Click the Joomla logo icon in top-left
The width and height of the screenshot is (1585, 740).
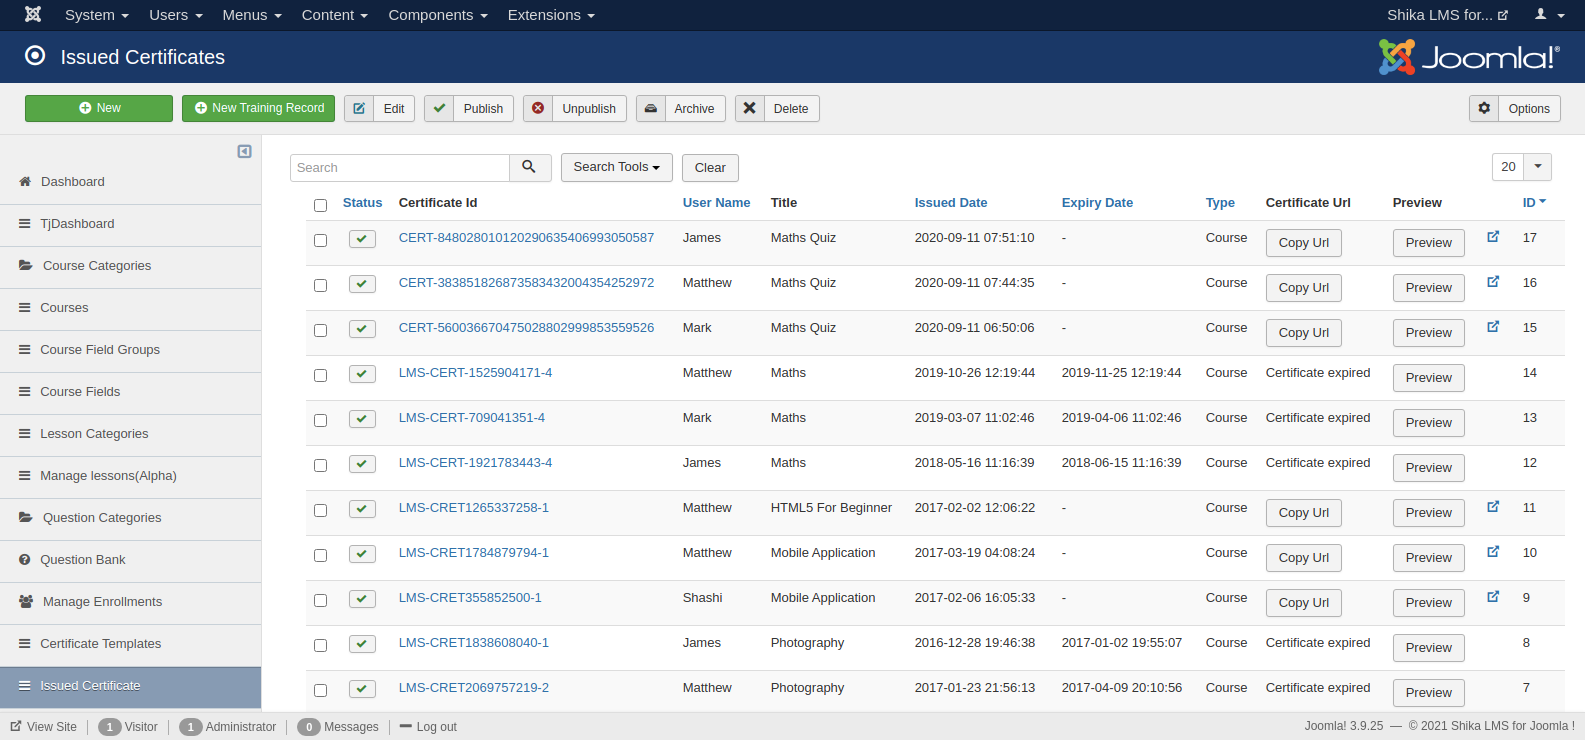click(x=33, y=15)
